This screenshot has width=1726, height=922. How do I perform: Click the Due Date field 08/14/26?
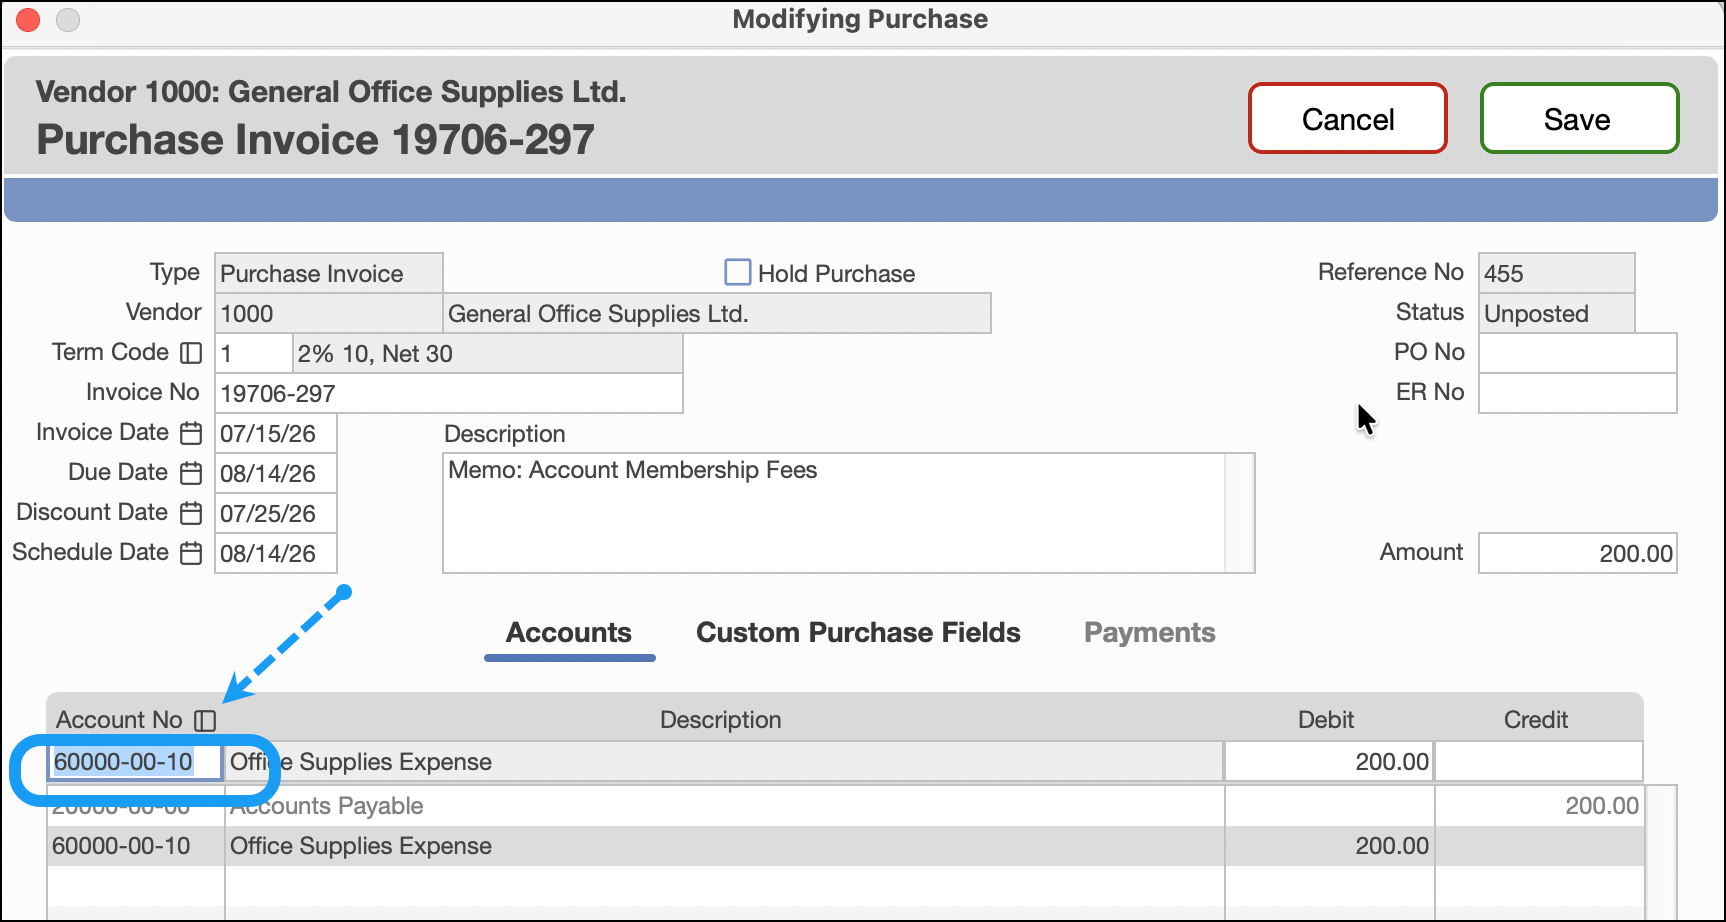point(276,473)
